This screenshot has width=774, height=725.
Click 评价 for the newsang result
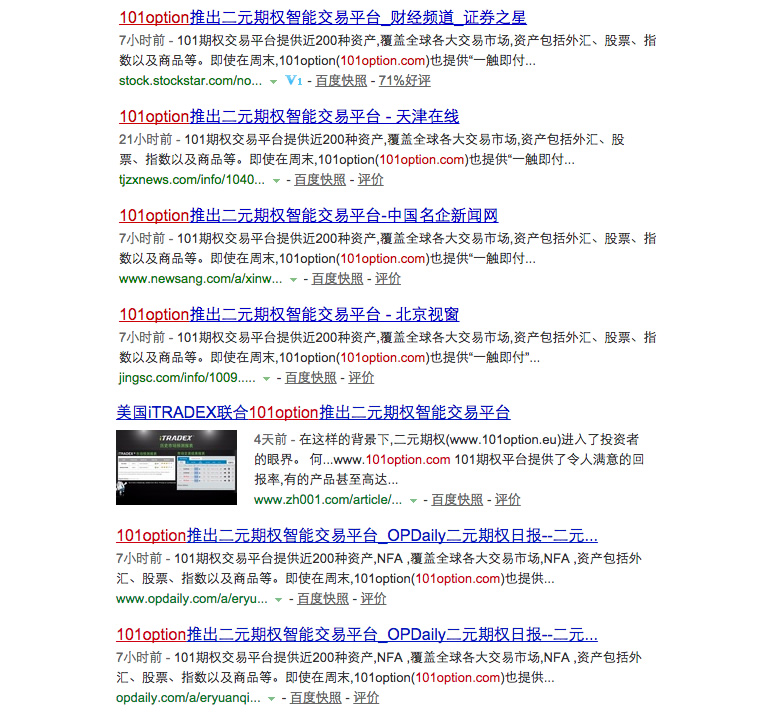click(x=388, y=279)
